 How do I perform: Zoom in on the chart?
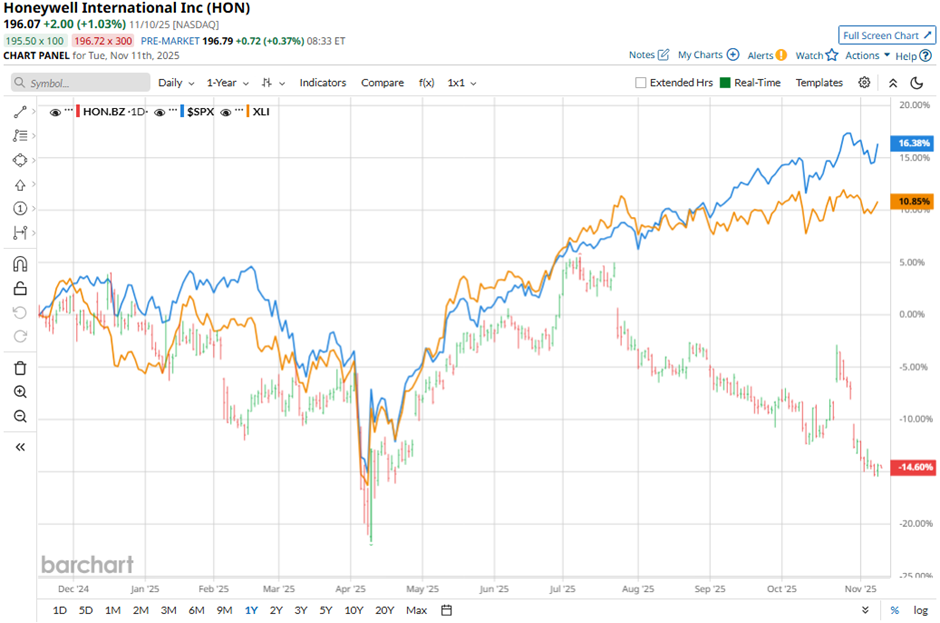click(x=20, y=392)
